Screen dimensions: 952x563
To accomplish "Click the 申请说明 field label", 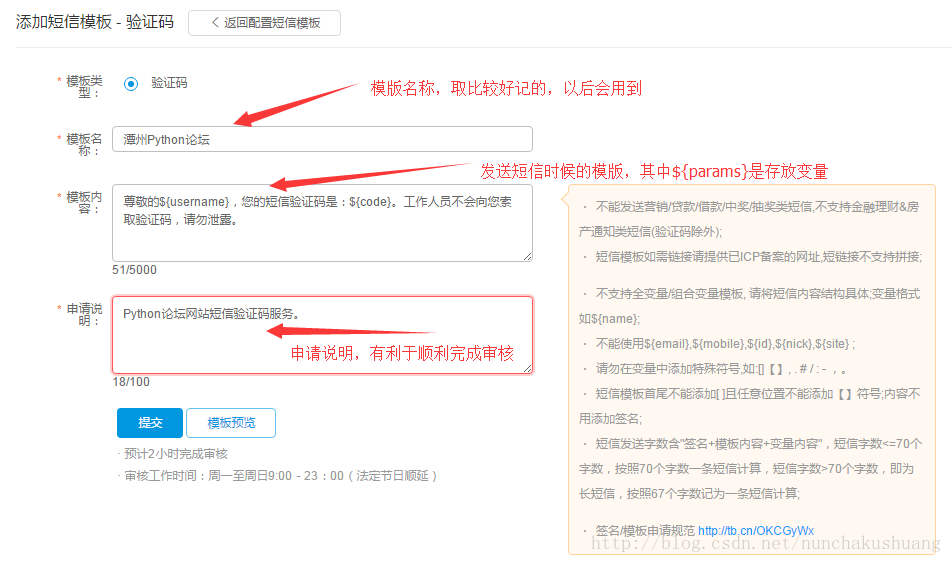I will click(84, 315).
